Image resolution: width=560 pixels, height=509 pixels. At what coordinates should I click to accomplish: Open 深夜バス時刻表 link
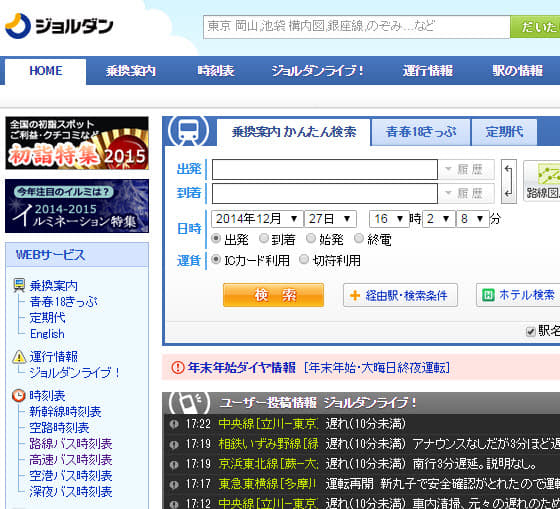pos(71,492)
